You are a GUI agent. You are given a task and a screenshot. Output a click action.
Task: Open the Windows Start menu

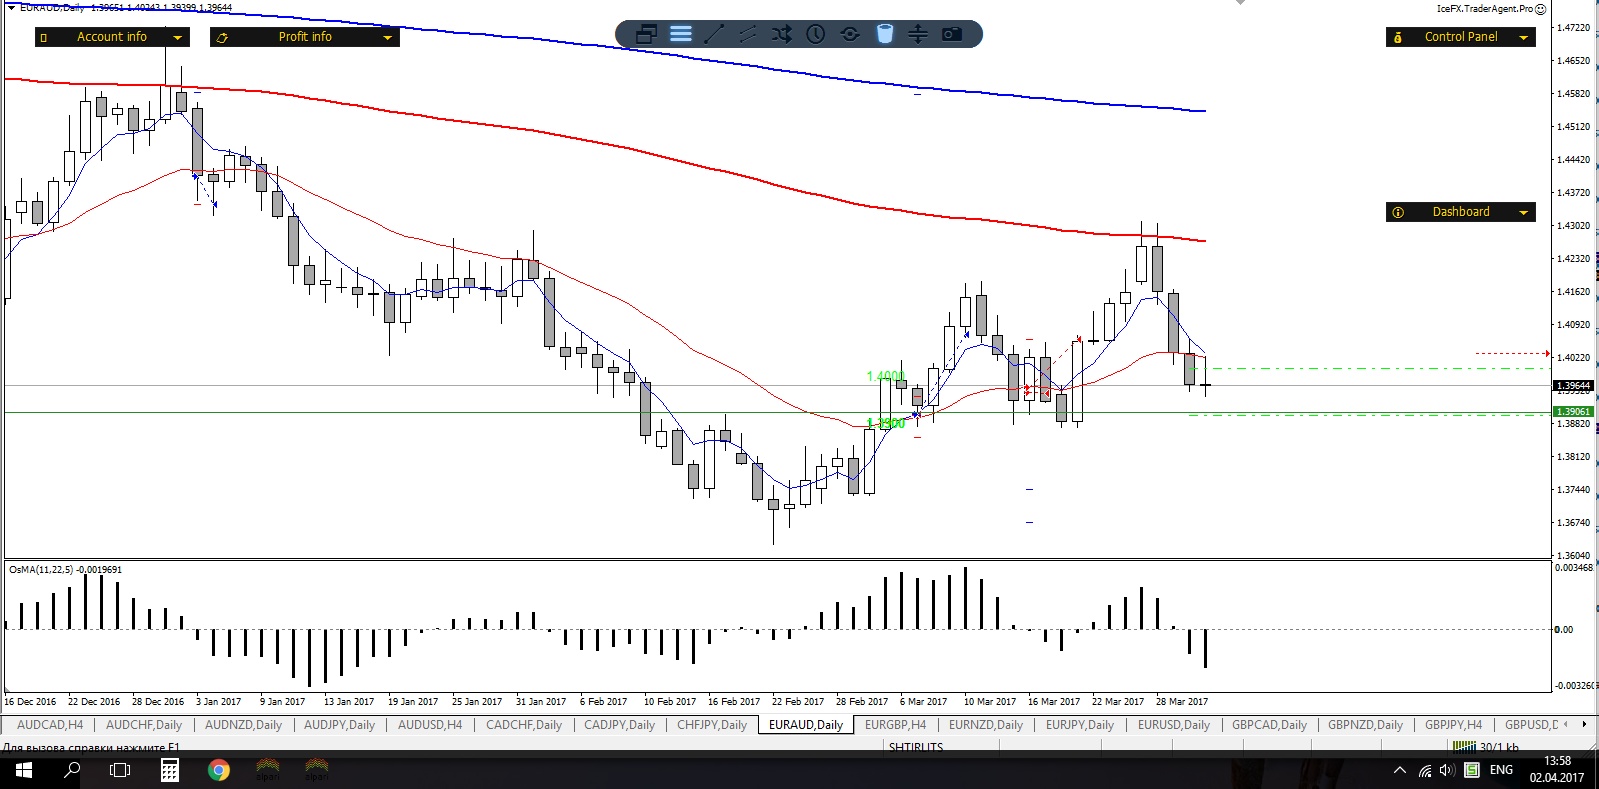pyautogui.click(x=24, y=770)
